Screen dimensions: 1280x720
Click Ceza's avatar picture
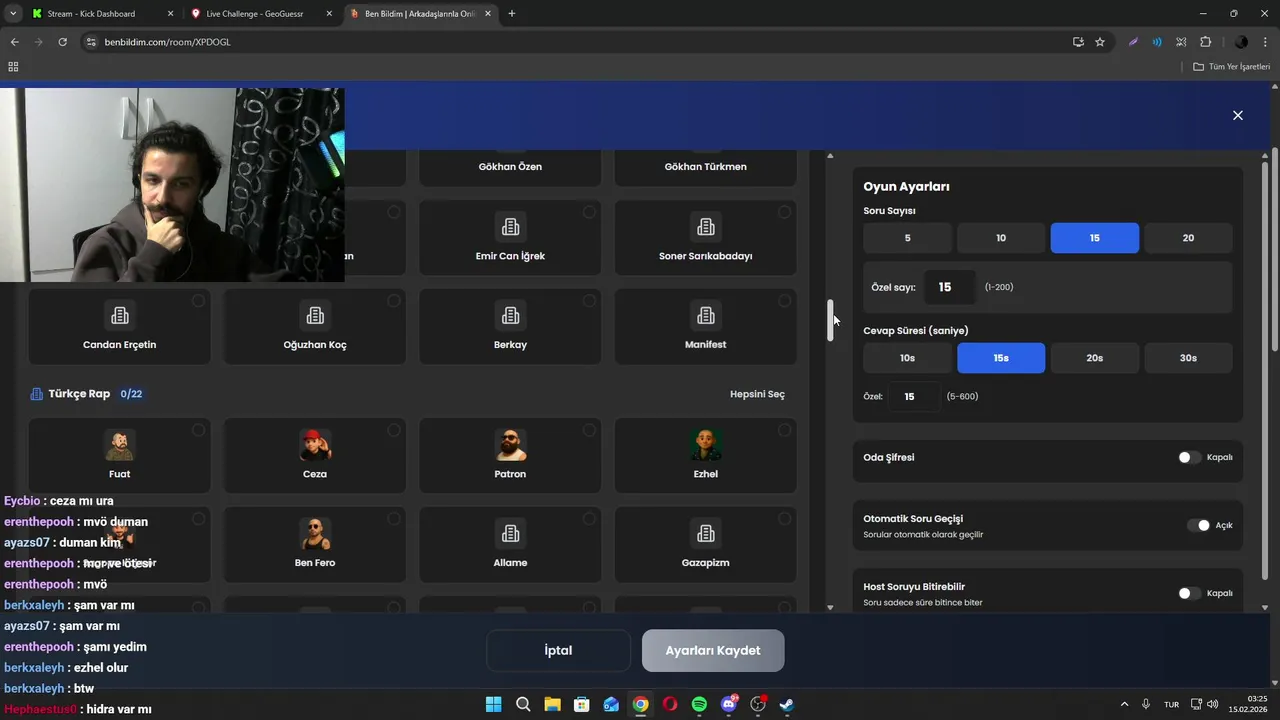(x=315, y=445)
